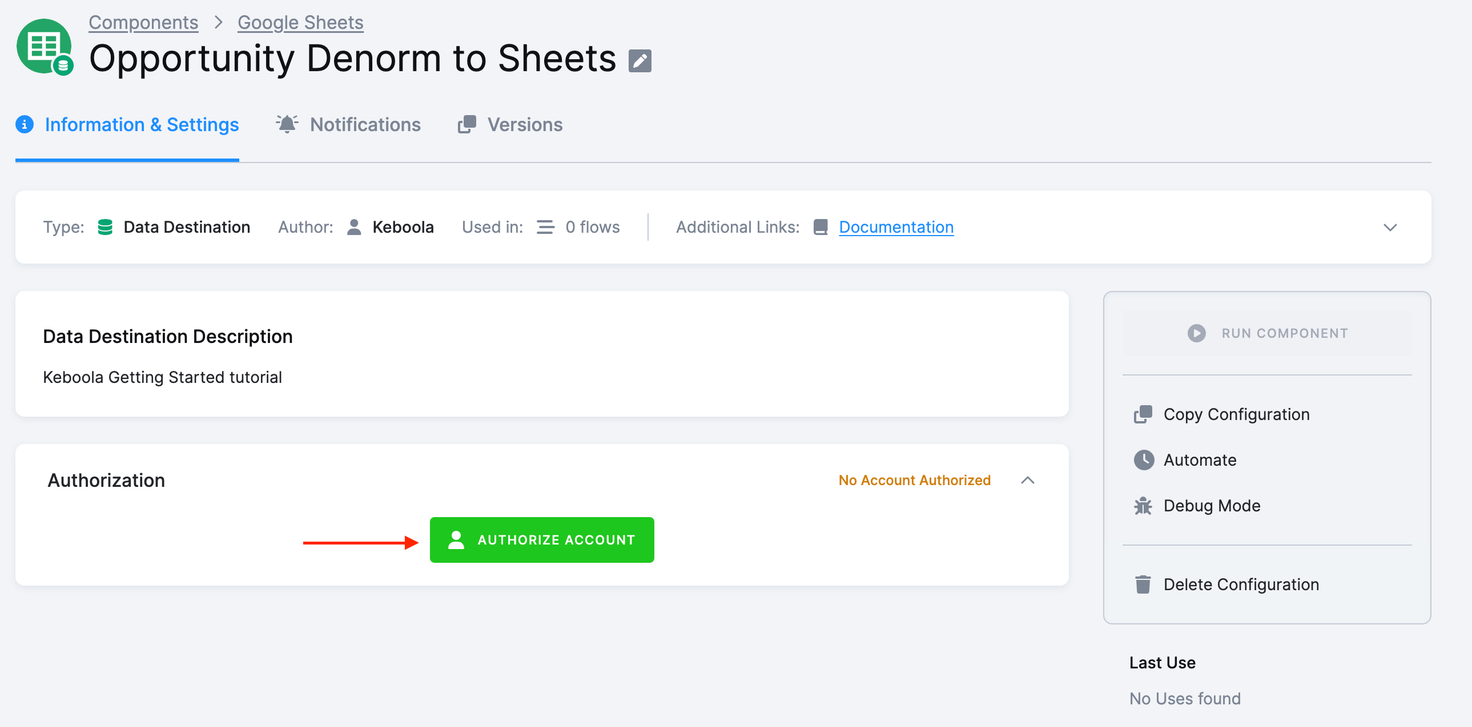Viewport: 1472px width, 727px height.
Task: Open the Google Sheets breadcrumb link
Action: point(300,22)
